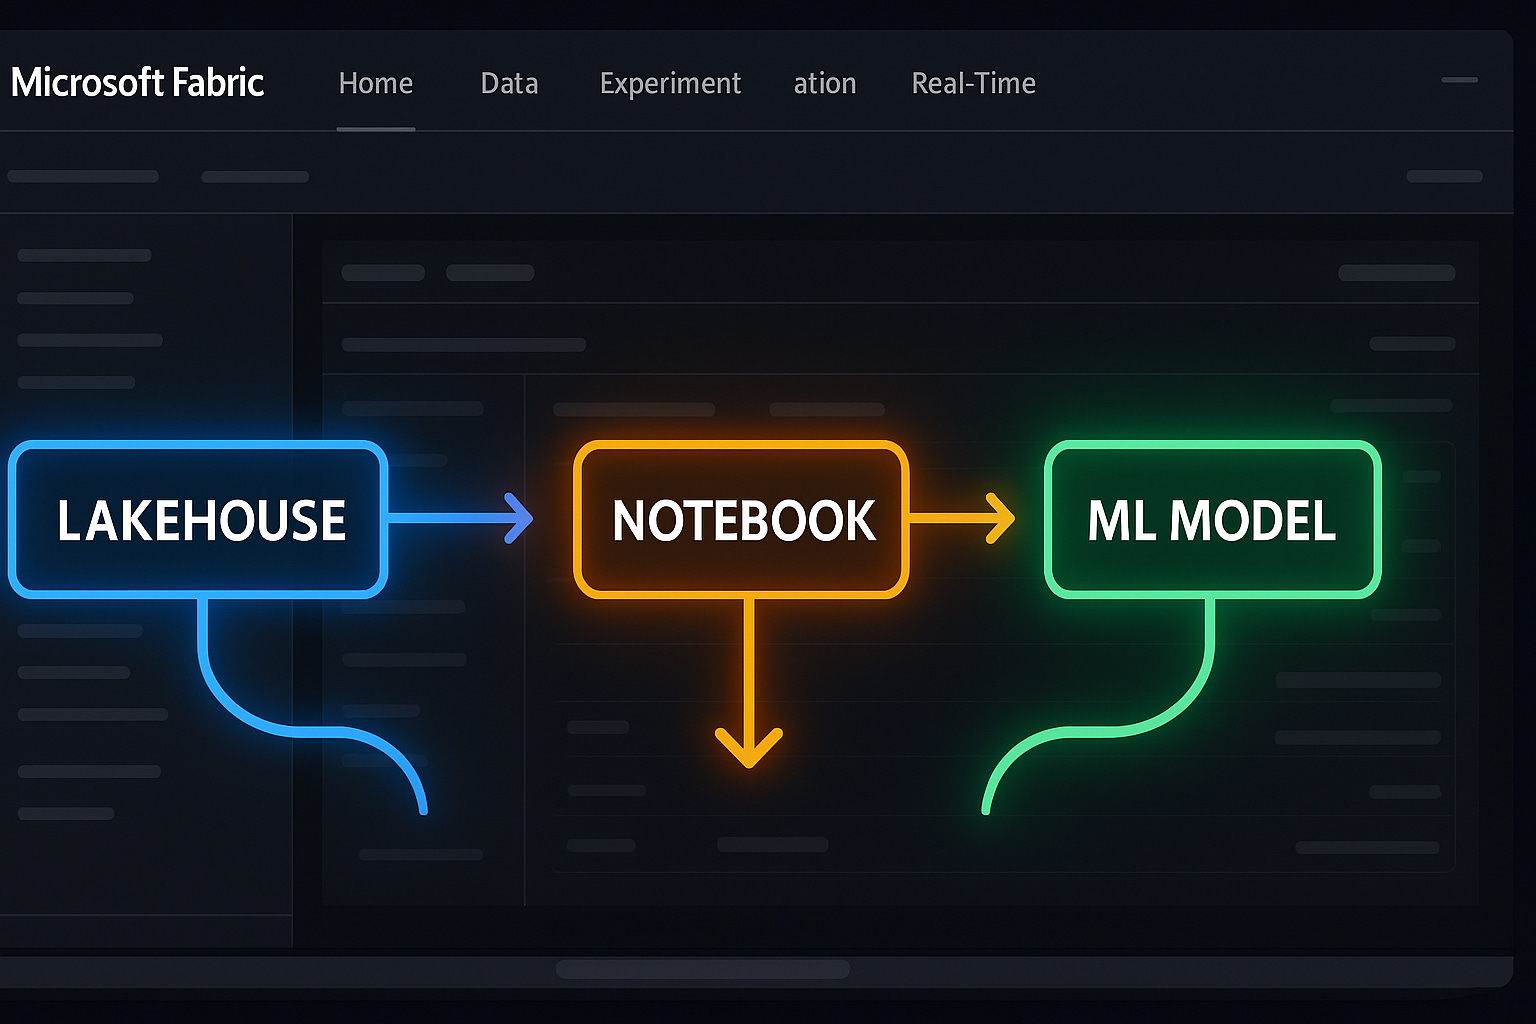
Task: Click the collapse dash in the top-right corner
Action: (x=1460, y=80)
